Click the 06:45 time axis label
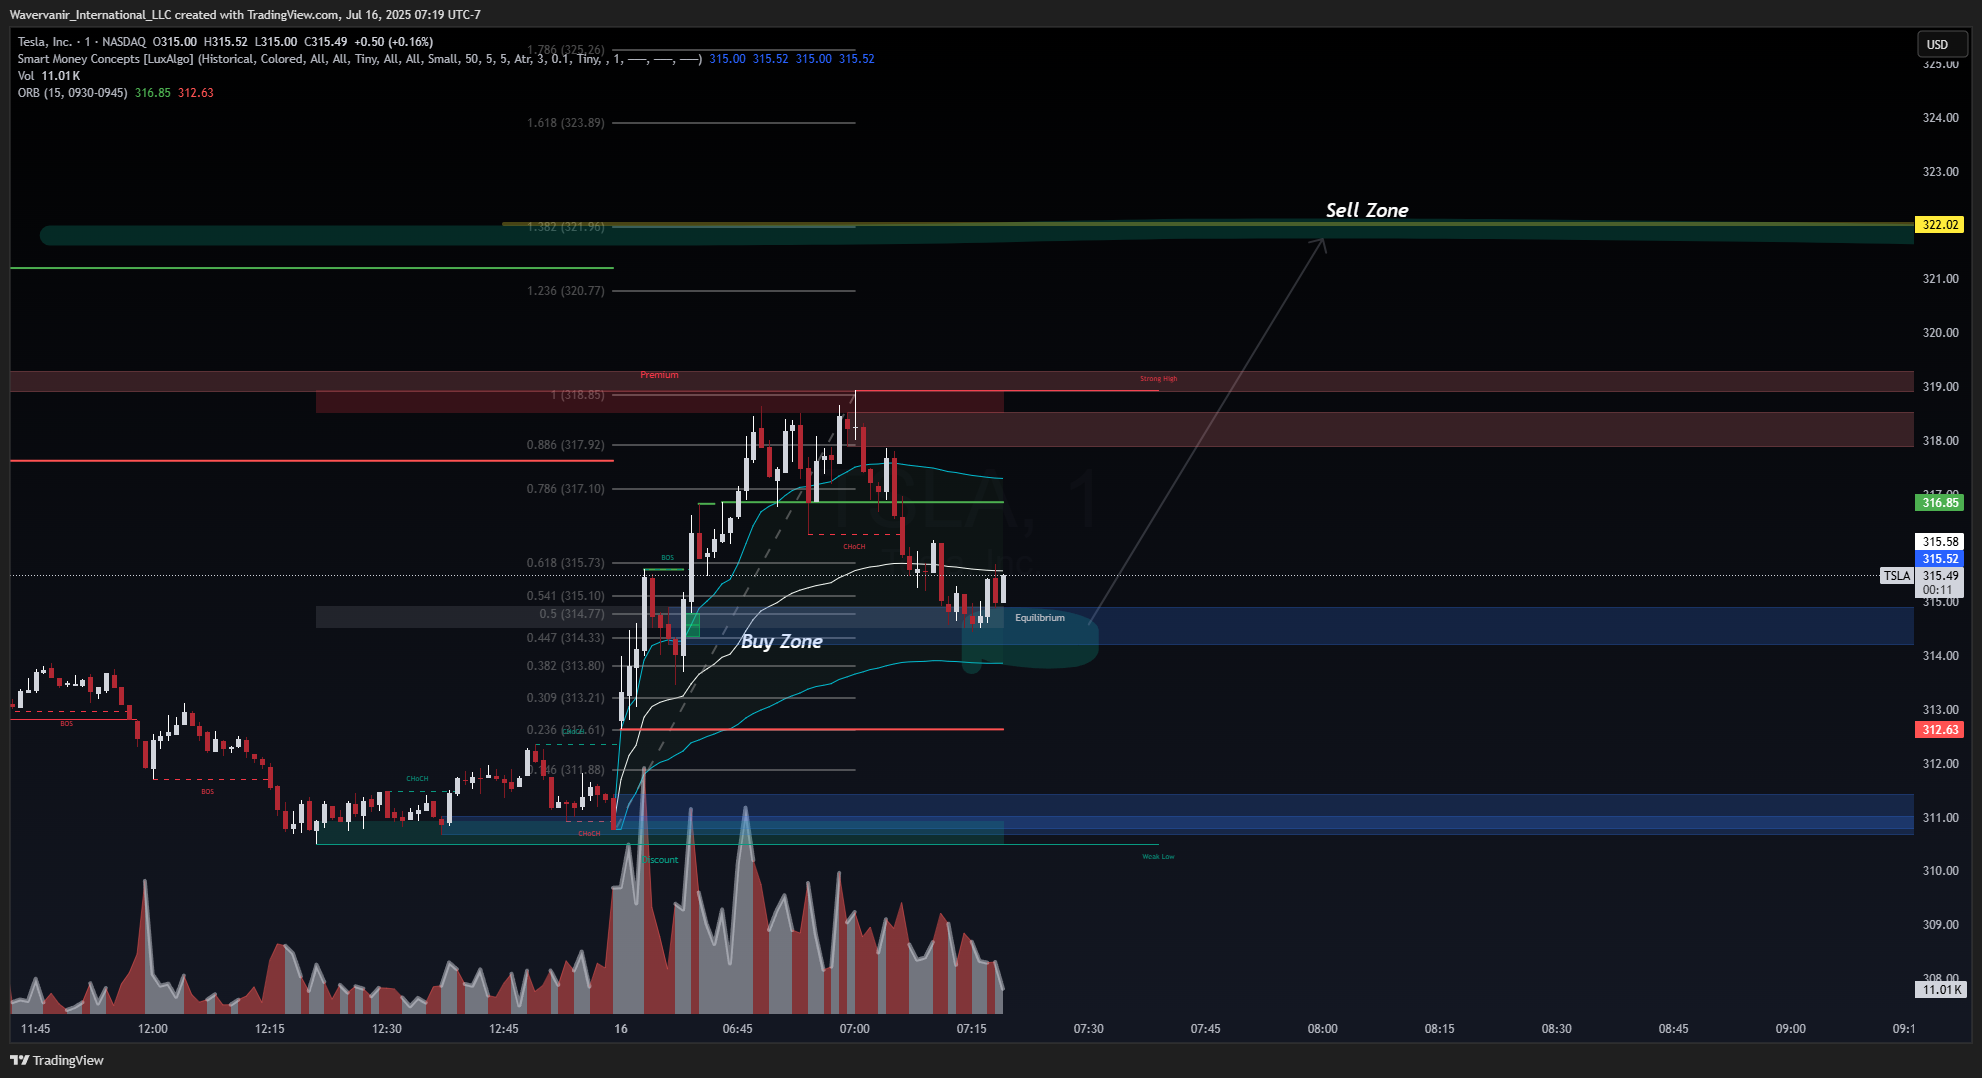The height and width of the screenshot is (1078, 1982). click(738, 1029)
